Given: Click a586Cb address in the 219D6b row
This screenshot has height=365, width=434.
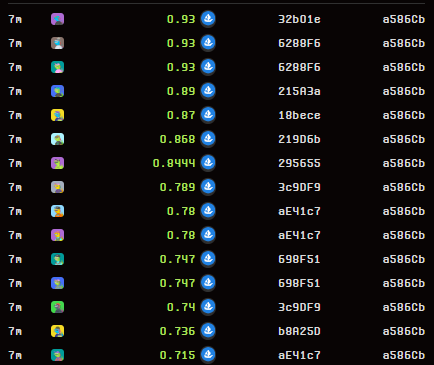Looking at the screenshot, I should pyautogui.click(x=404, y=139).
